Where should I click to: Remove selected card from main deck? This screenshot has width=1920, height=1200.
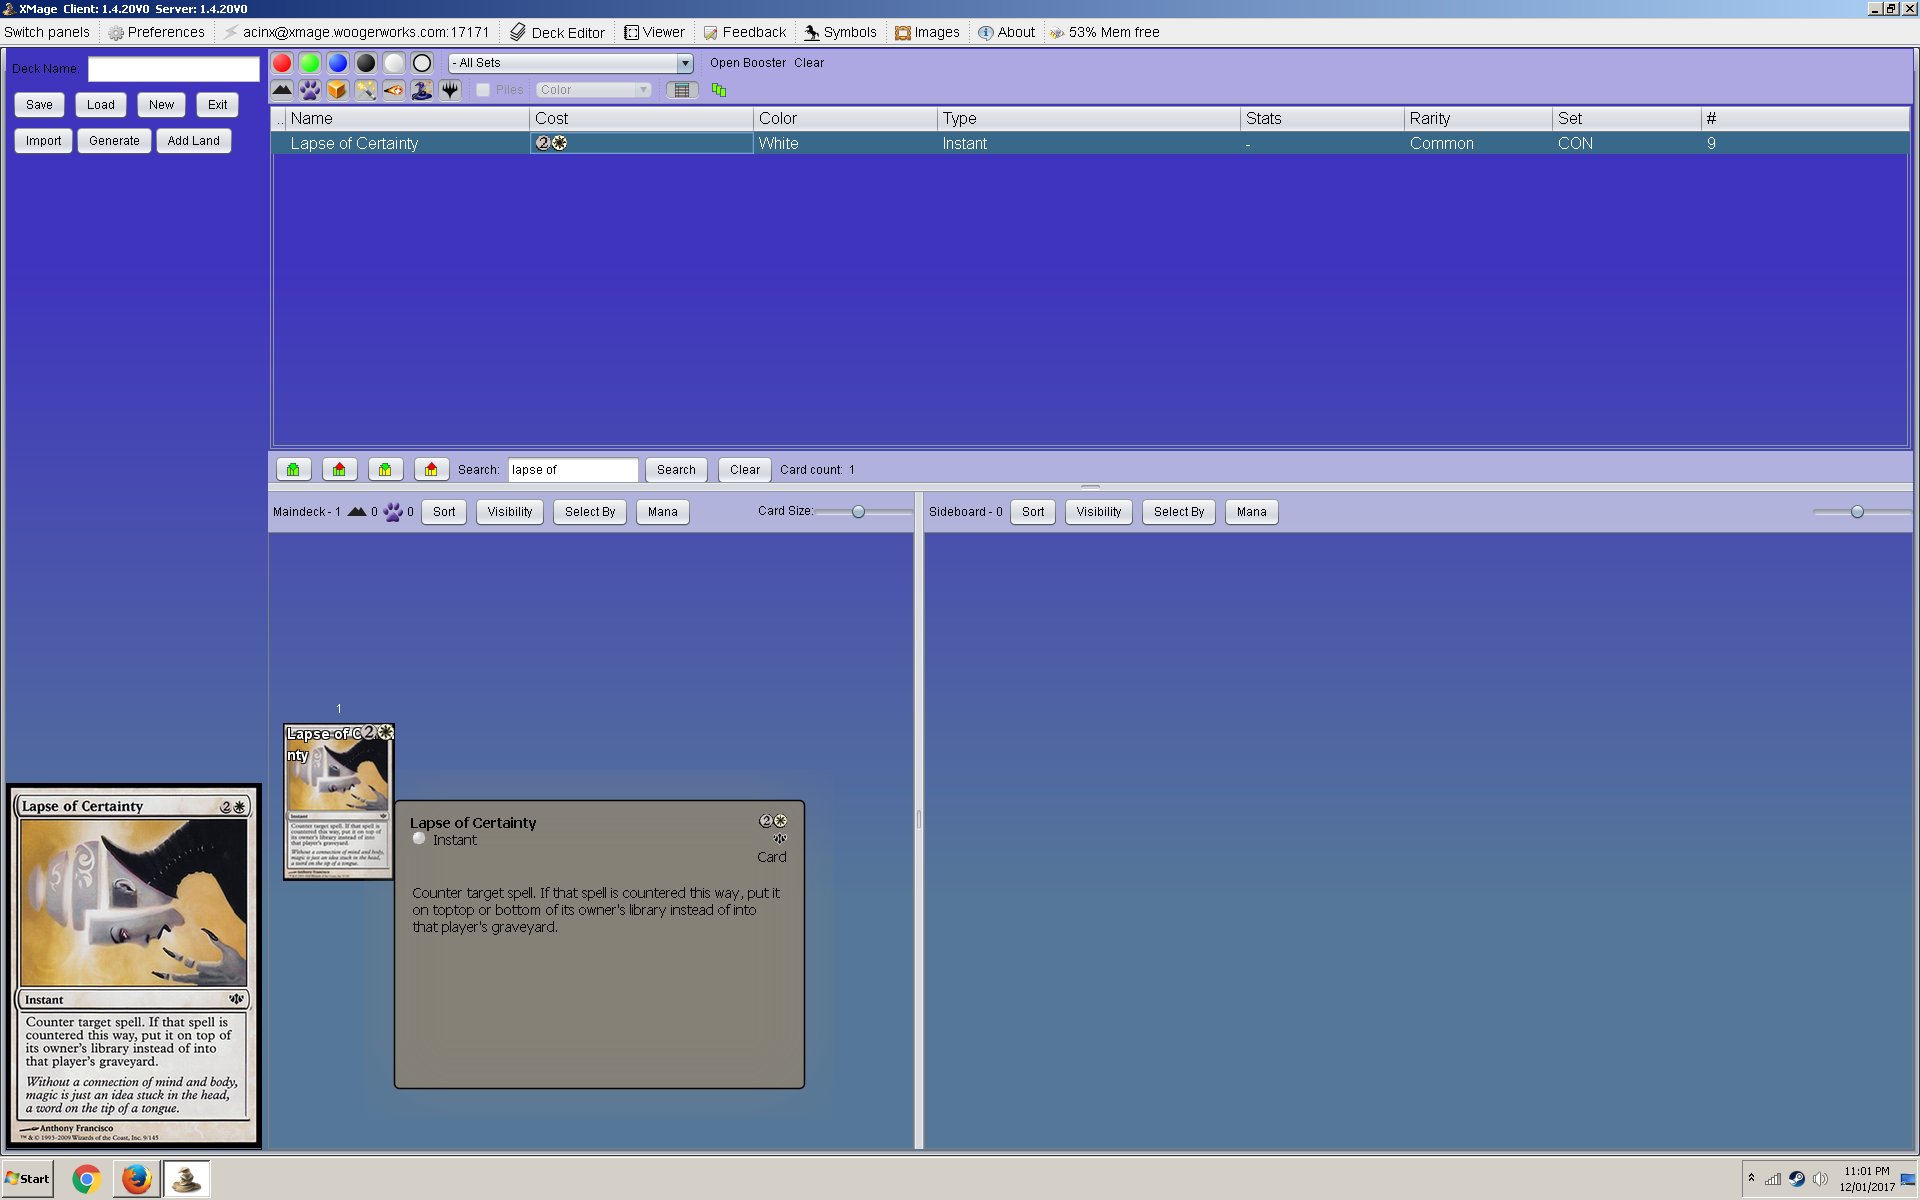[x=339, y=469]
